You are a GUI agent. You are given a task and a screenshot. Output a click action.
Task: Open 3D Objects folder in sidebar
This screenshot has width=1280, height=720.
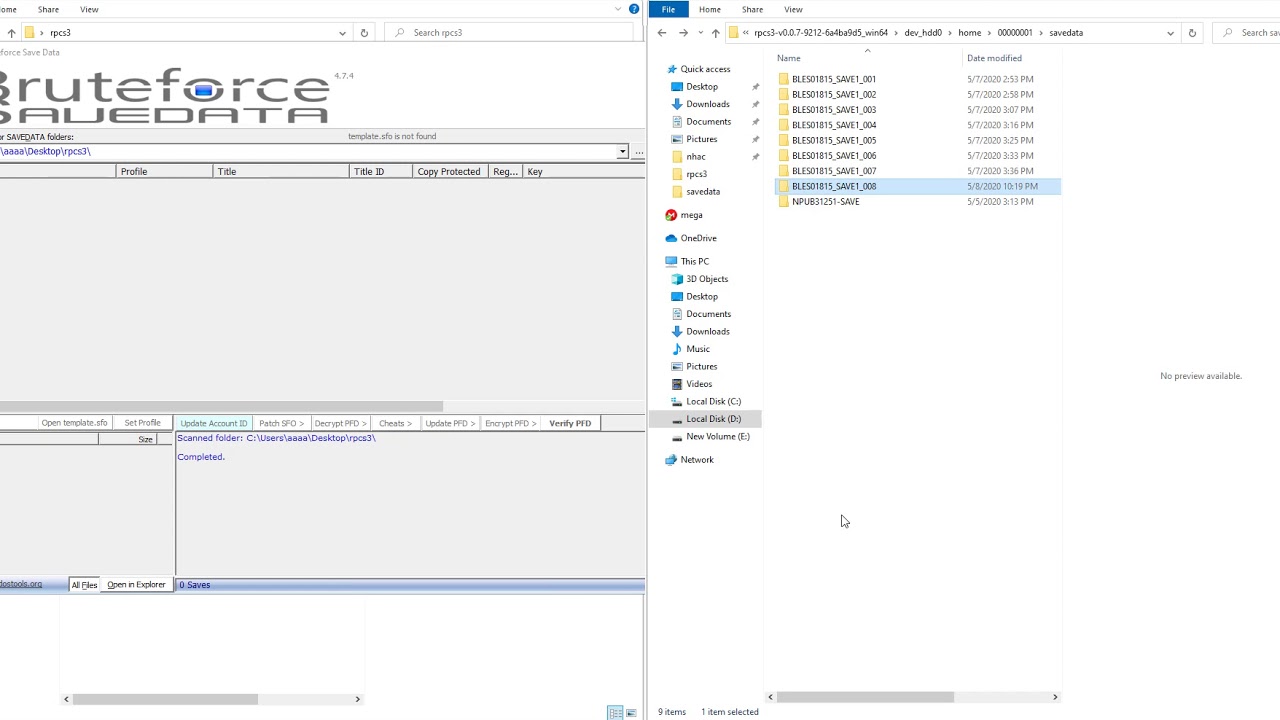coord(707,279)
